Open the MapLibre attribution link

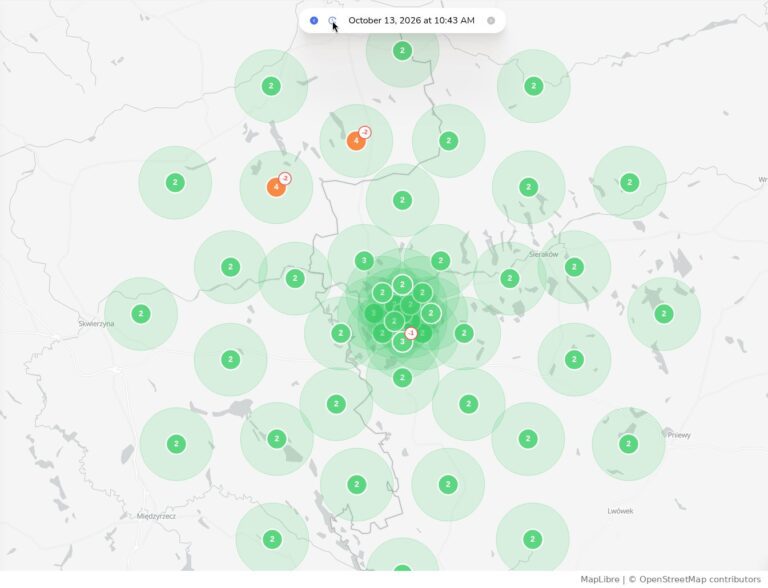(600, 579)
